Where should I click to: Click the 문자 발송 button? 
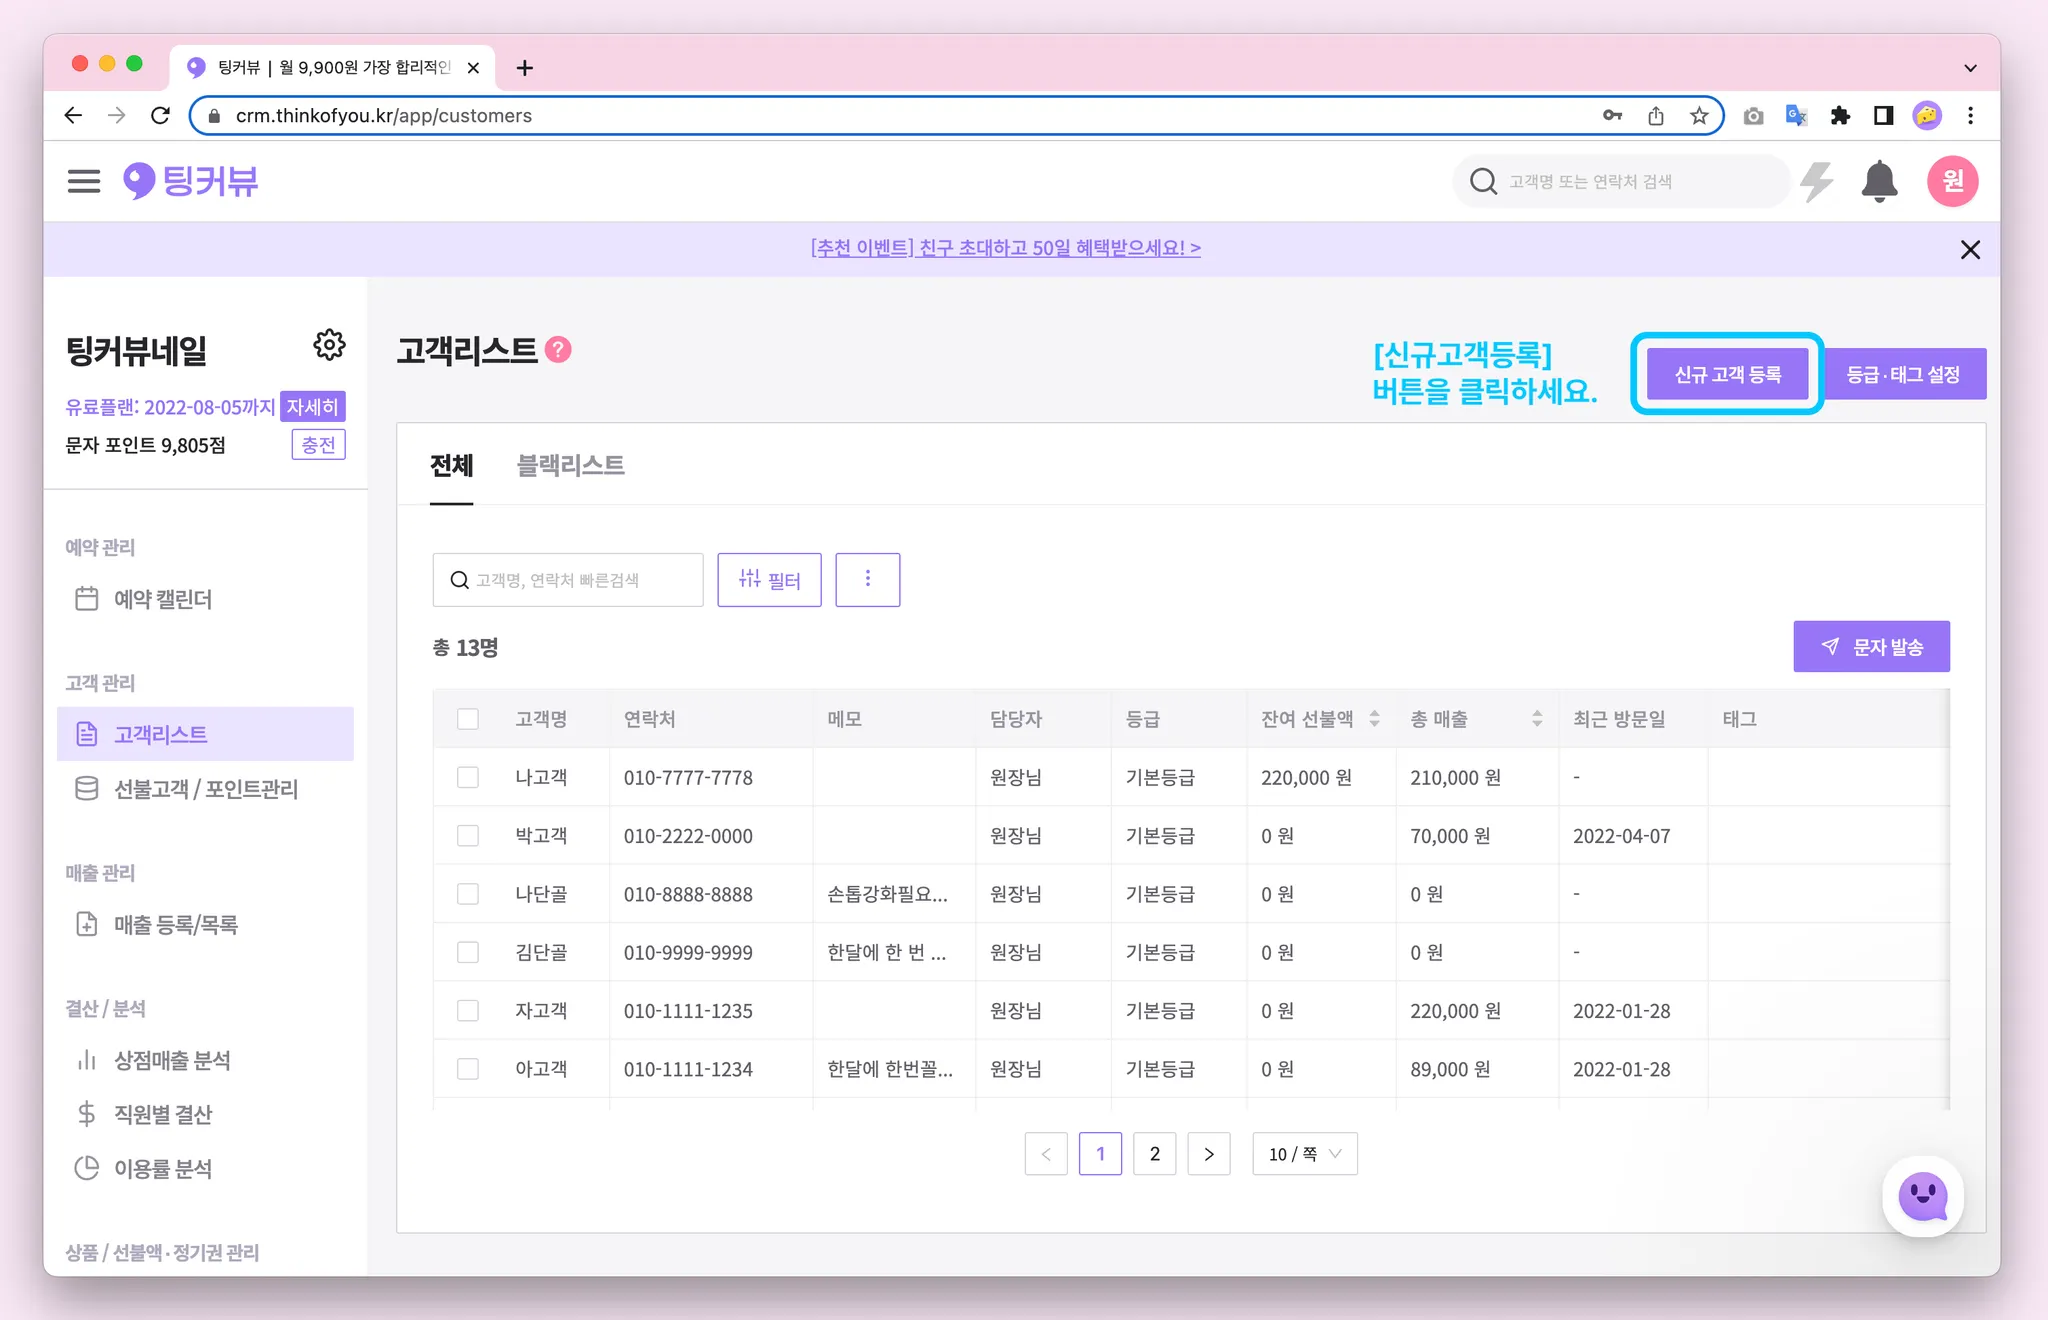[1871, 647]
